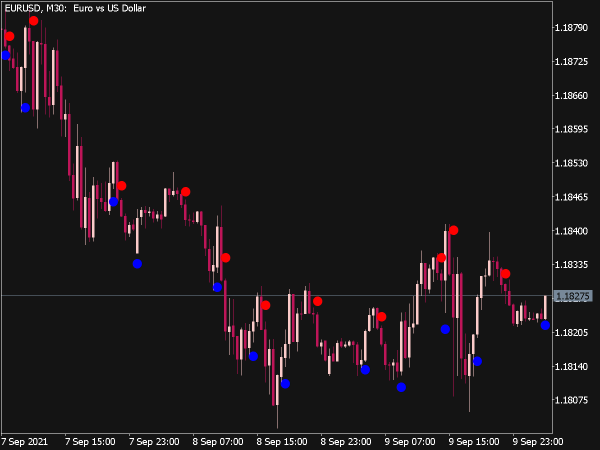Click the 9 Sep 07:00 time label
This screenshot has width=600, height=450.
point(410,442)
